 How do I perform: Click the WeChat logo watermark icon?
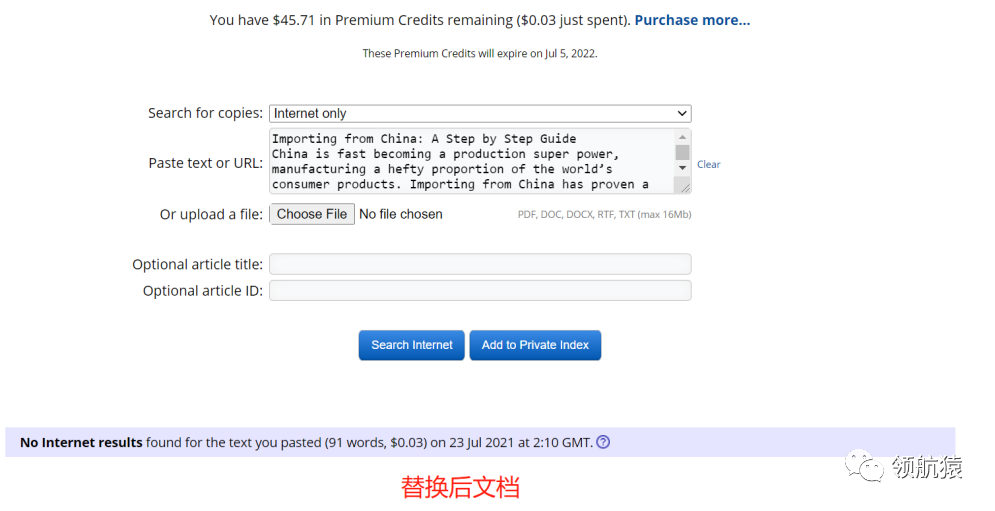[864, 465]
